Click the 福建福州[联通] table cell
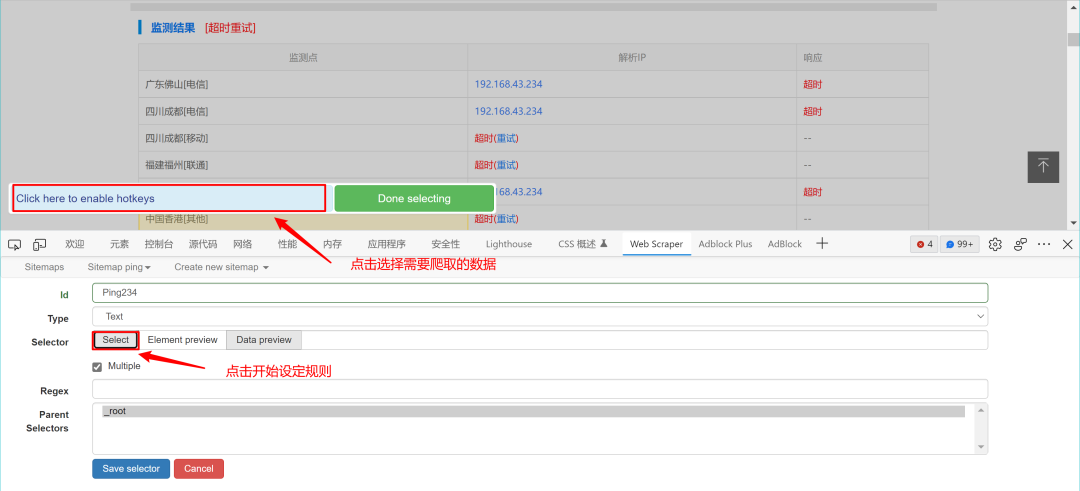 [303, 165]
